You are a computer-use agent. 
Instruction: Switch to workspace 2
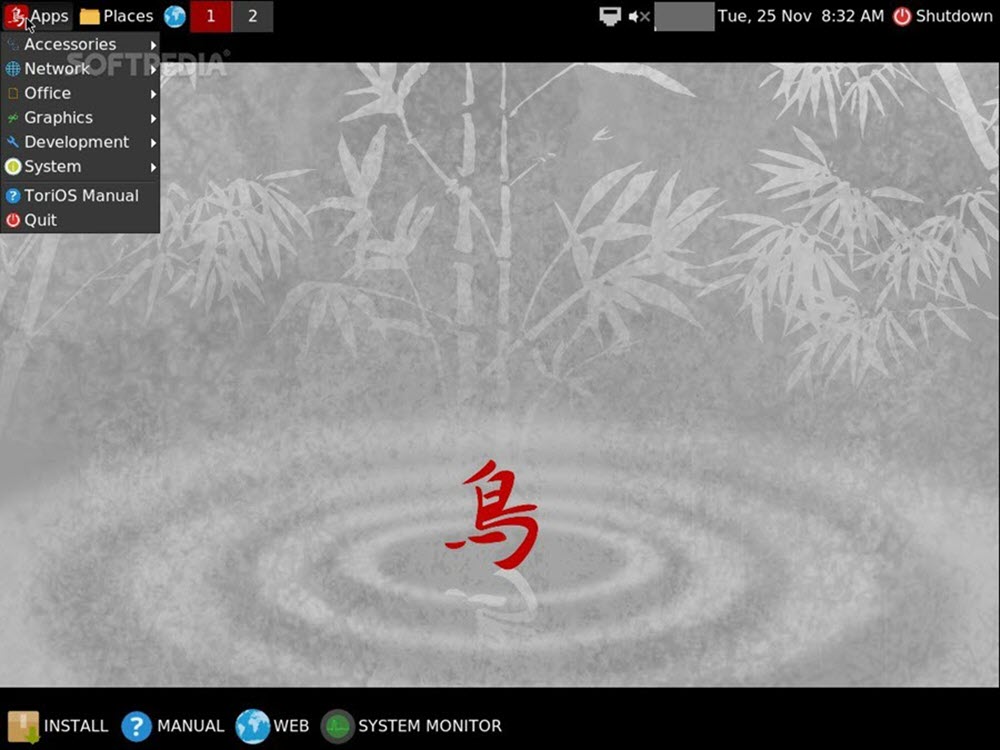(252, 16)
